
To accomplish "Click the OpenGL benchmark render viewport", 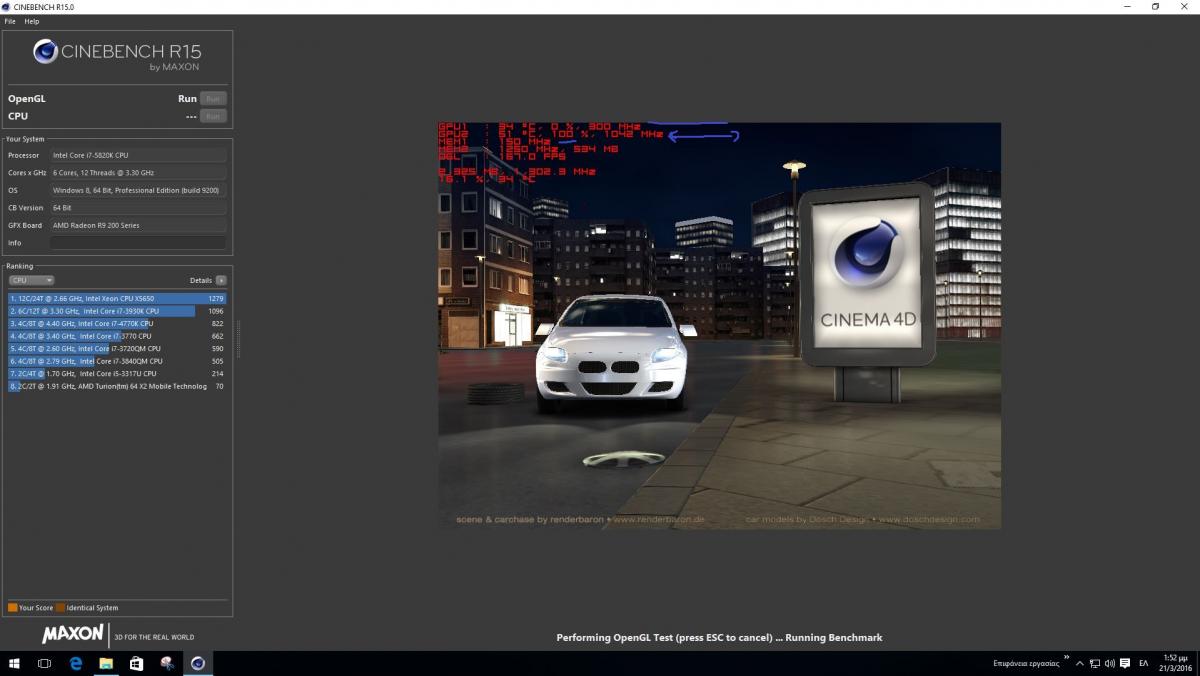I will pos(719,326).
